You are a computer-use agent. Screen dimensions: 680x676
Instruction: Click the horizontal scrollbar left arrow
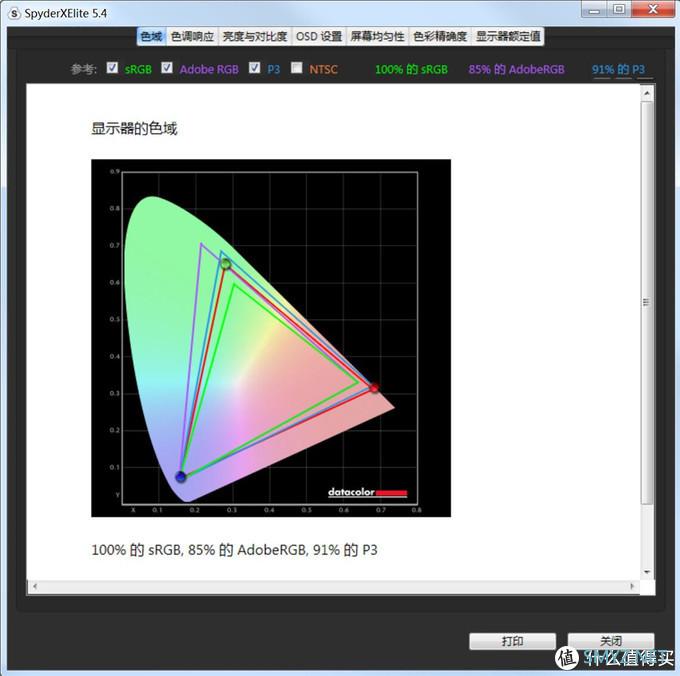click(x=35, y=586)
